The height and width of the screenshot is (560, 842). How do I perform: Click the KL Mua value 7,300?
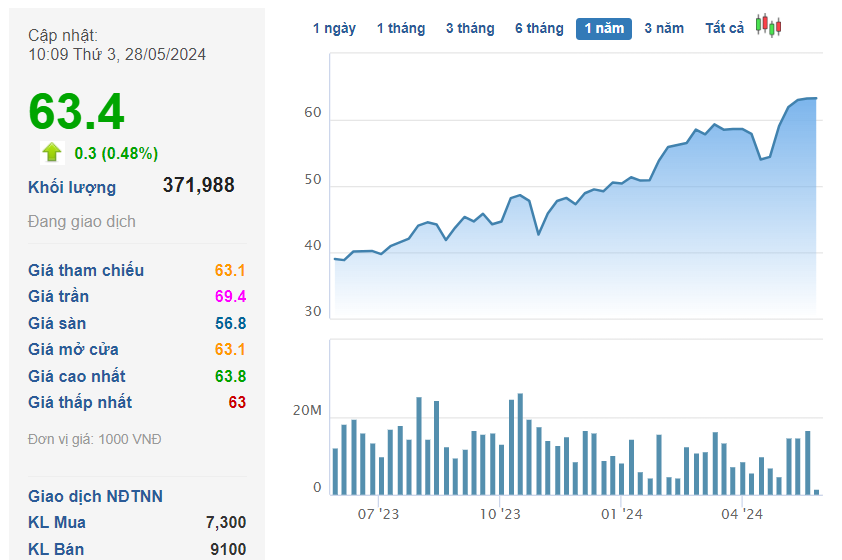point(226,522)
